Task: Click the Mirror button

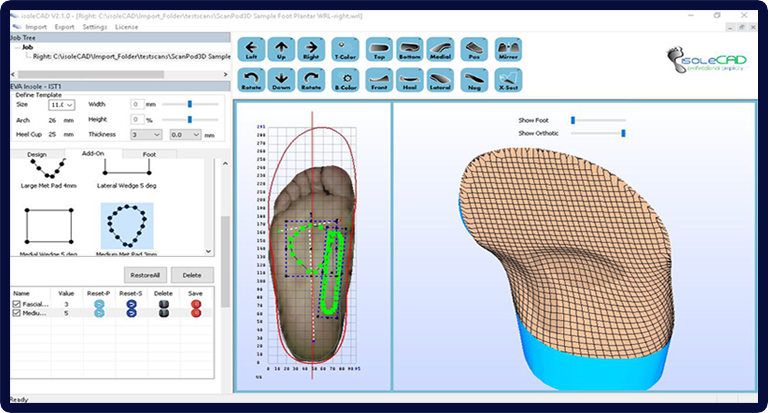Action: point(508,50)
